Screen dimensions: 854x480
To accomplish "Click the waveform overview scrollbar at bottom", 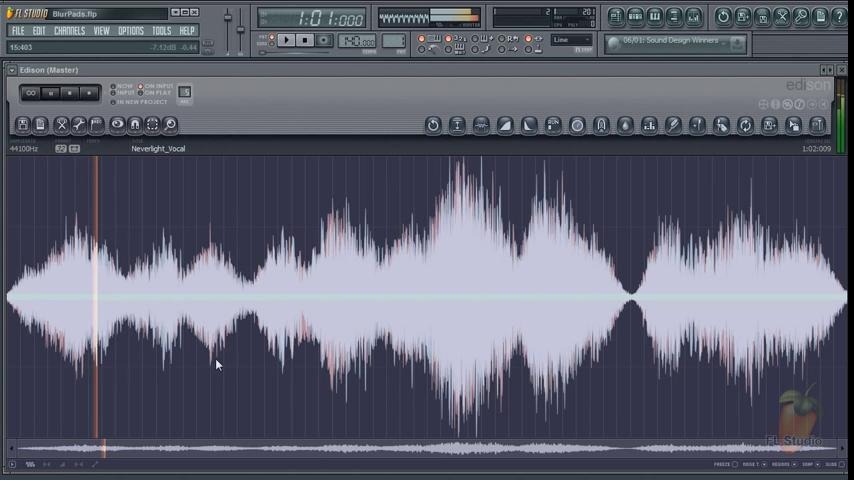I will [x=427, y=449].
